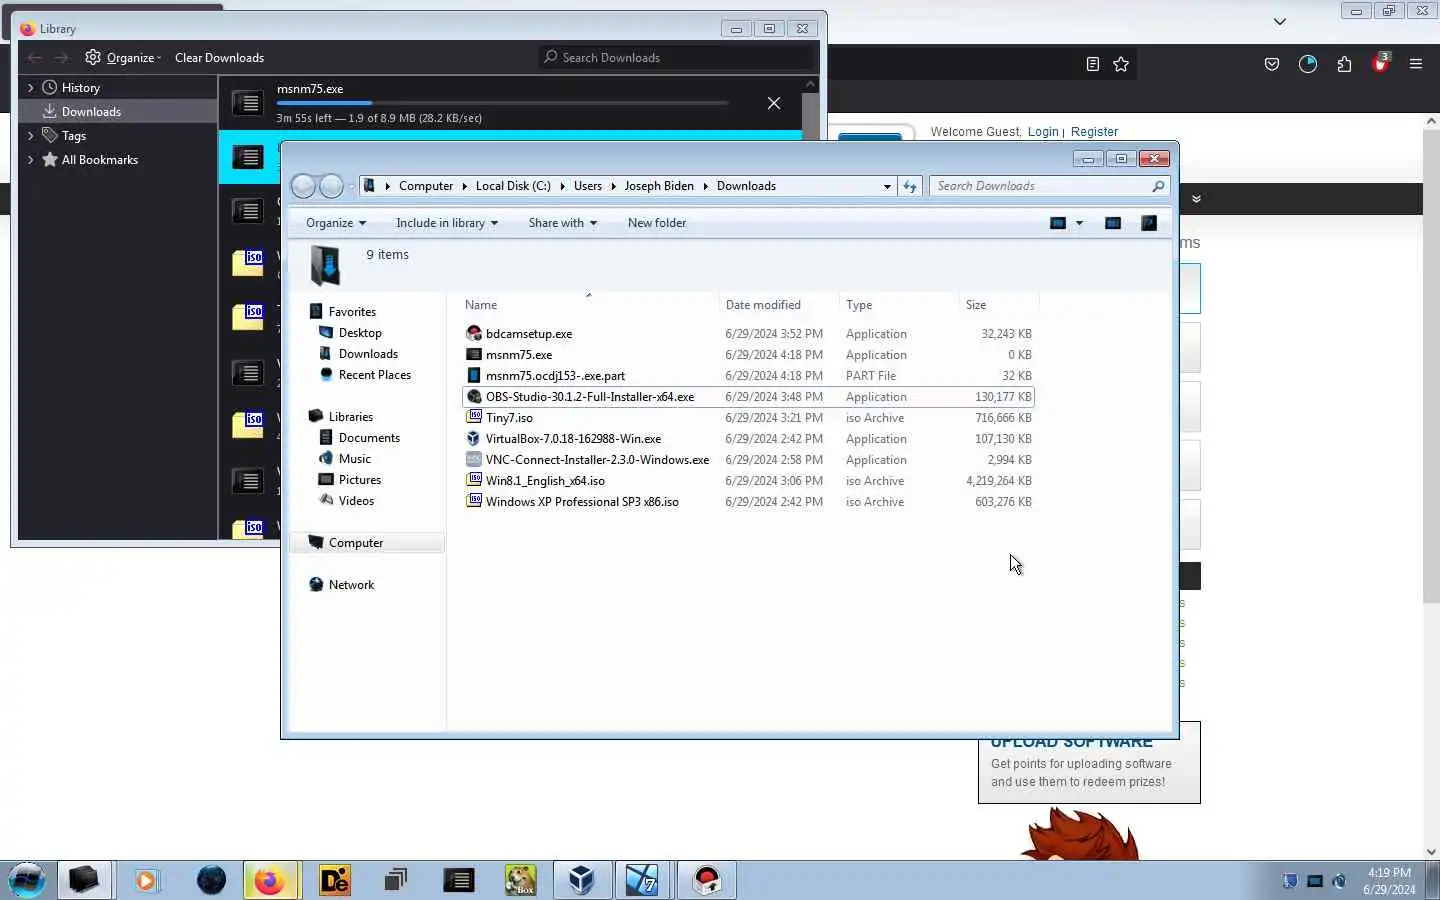
Task: Click the Explorer help icon
Action: coord(1149,223)
